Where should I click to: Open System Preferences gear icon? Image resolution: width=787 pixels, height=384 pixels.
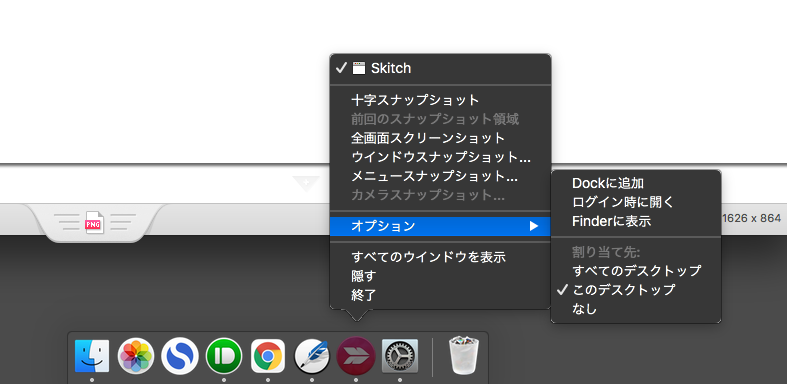400,356
